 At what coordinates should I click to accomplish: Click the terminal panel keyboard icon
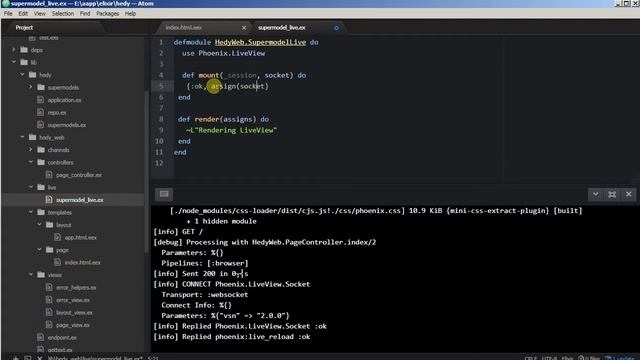(x=164, y=194)
